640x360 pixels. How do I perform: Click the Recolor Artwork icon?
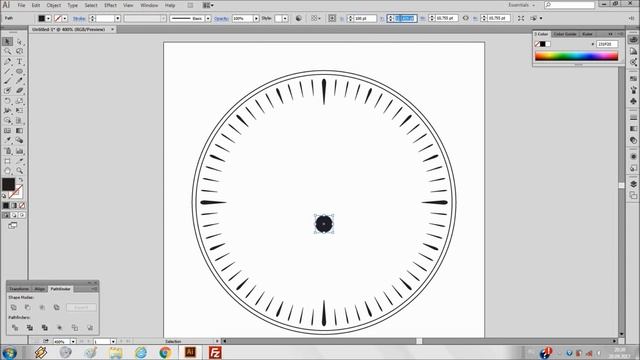pos(299,18)
